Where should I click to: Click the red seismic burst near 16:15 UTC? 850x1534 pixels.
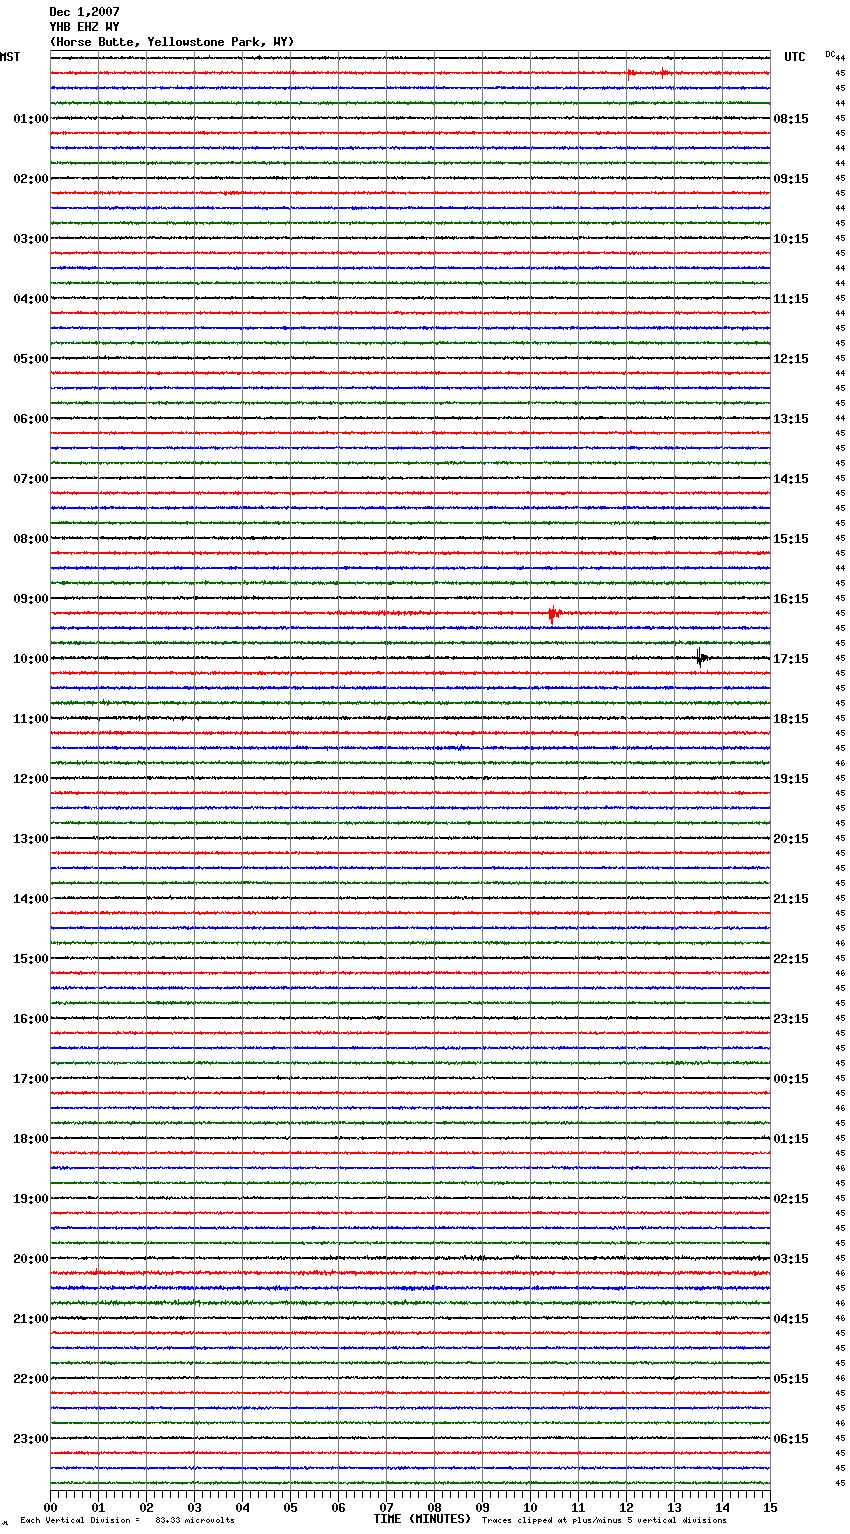click(x=555, y=614)
